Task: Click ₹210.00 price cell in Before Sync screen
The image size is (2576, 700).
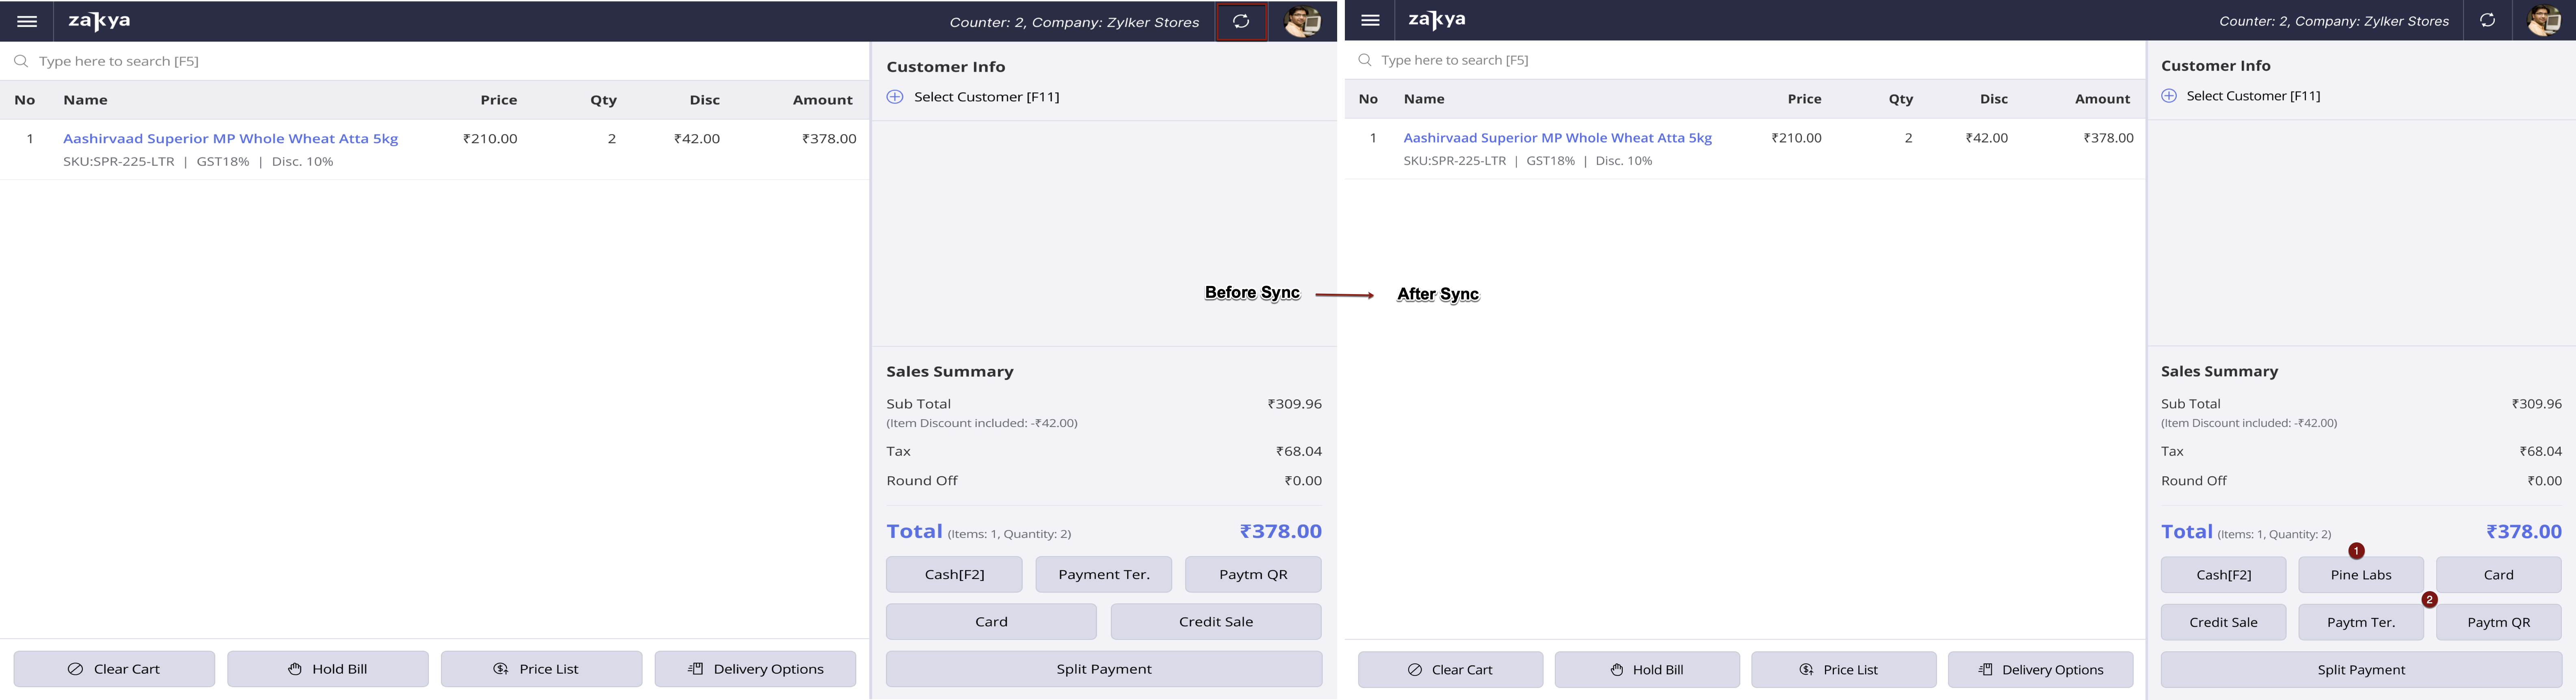Action: coord(490,139)
